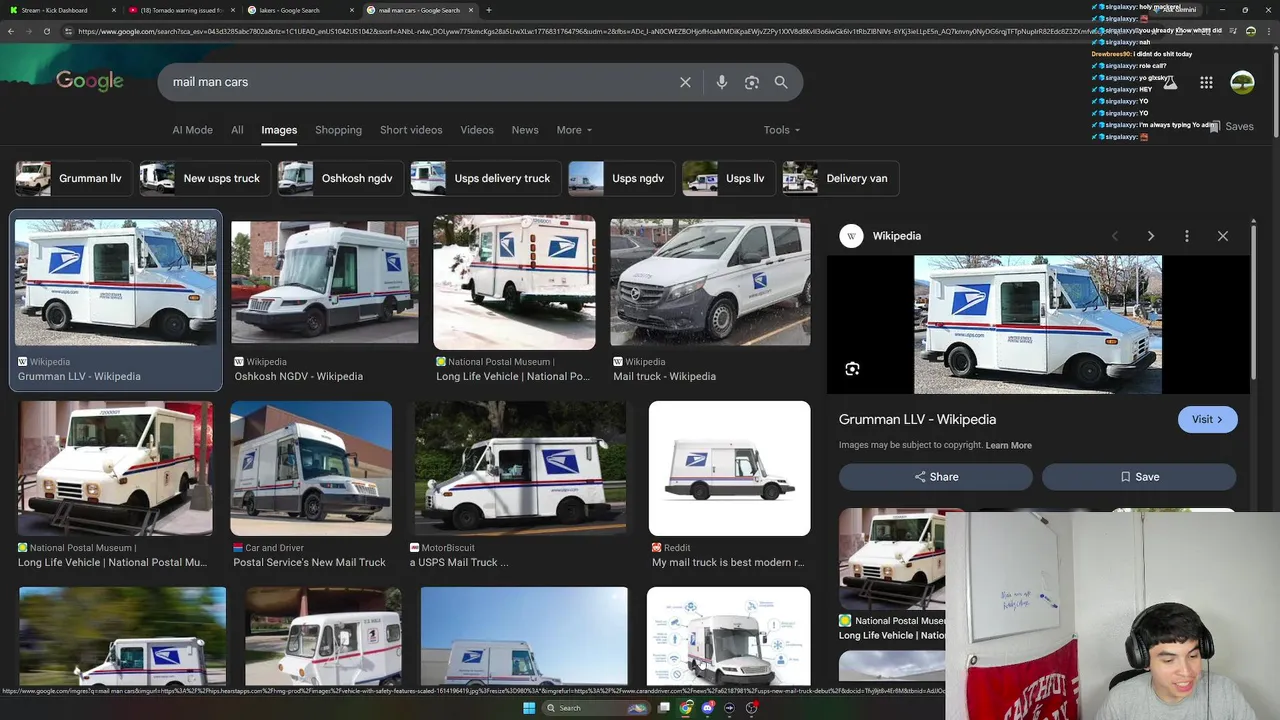Open Windows Start menu
This screenshot has width=1280, height=720.
coord(529,708)
